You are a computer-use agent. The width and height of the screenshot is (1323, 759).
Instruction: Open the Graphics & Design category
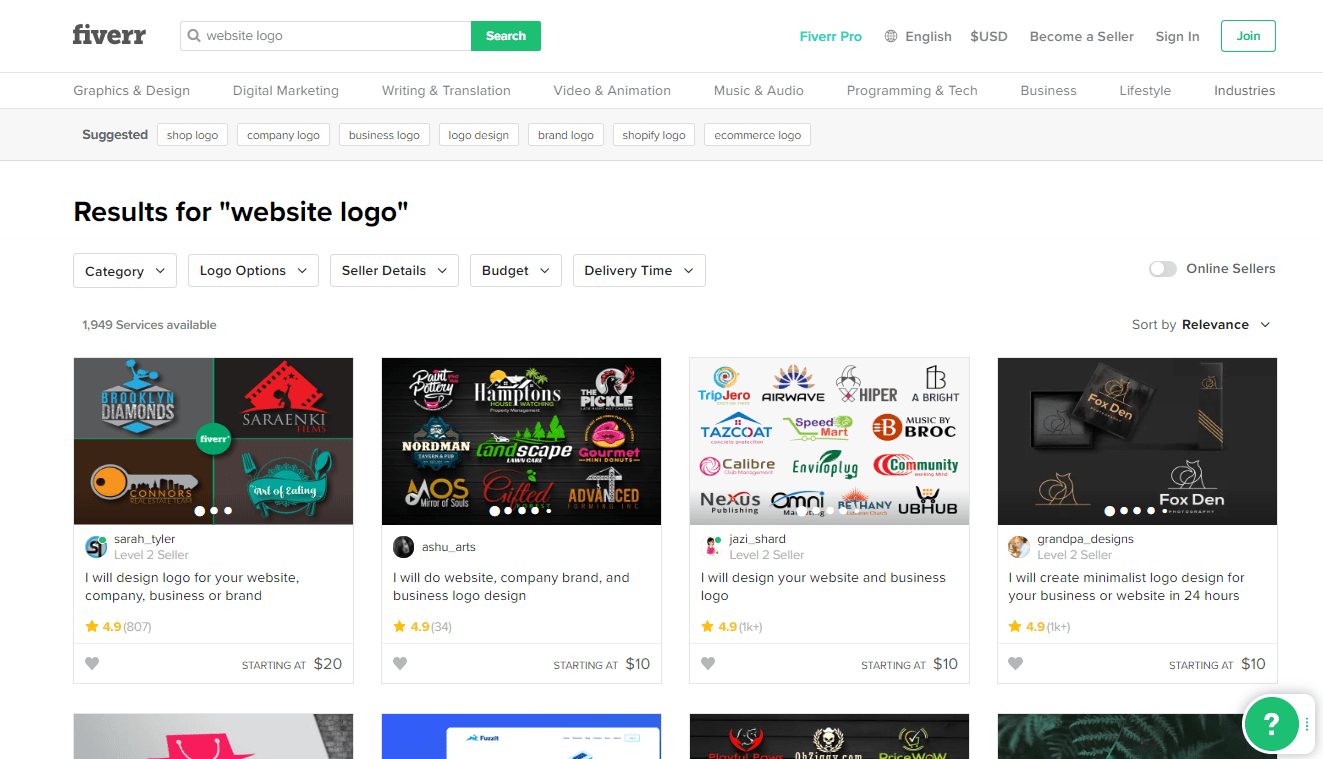point(131,90)
